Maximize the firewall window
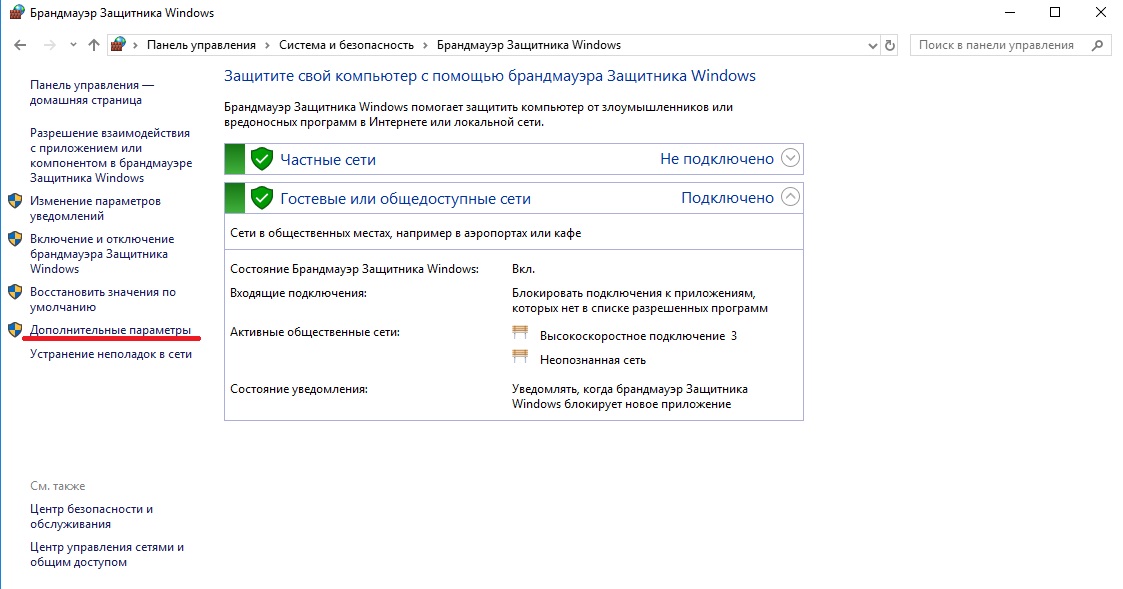The height and width of the screenshot is (589, 1123). tap(1055, 13)
